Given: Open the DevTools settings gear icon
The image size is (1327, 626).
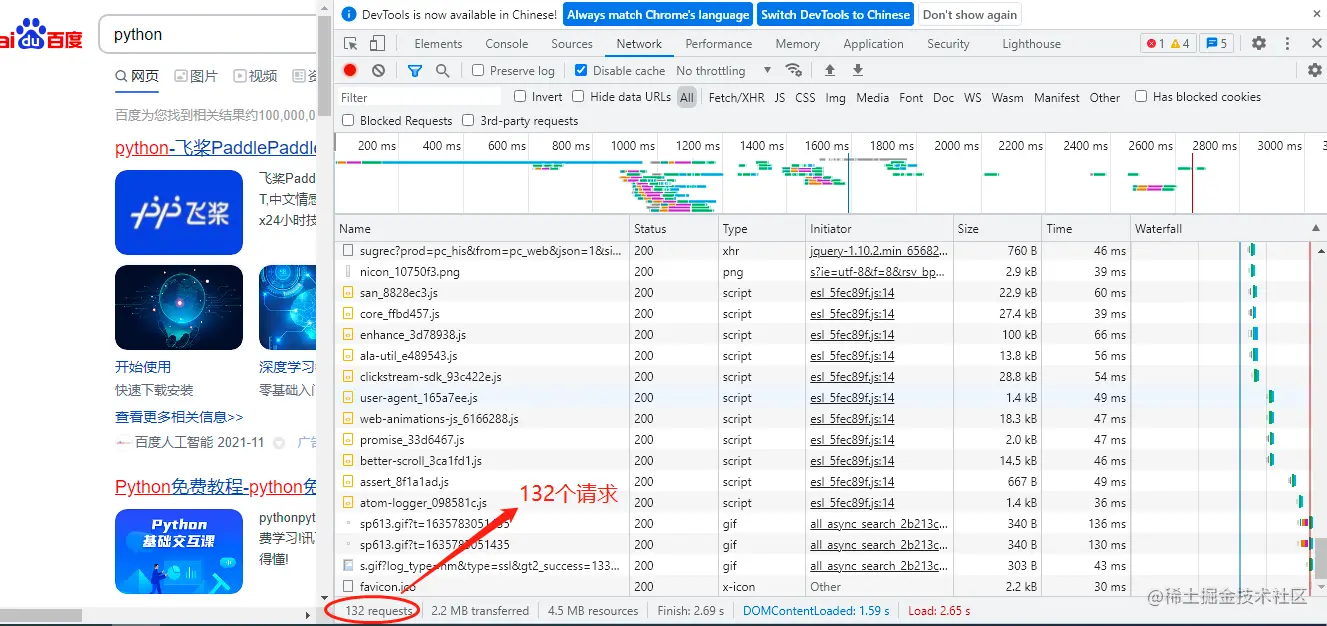Looking at the screenshot, I should (1259, 43).
